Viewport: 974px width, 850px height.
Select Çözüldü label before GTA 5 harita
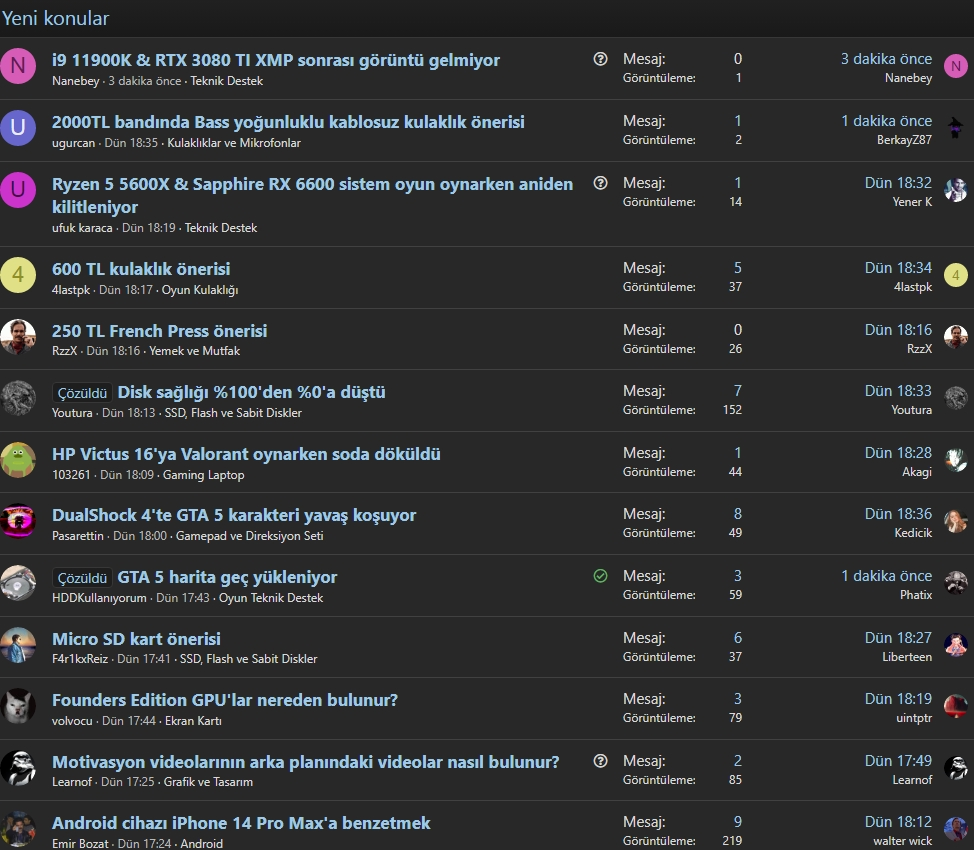[x=82, y=578]
